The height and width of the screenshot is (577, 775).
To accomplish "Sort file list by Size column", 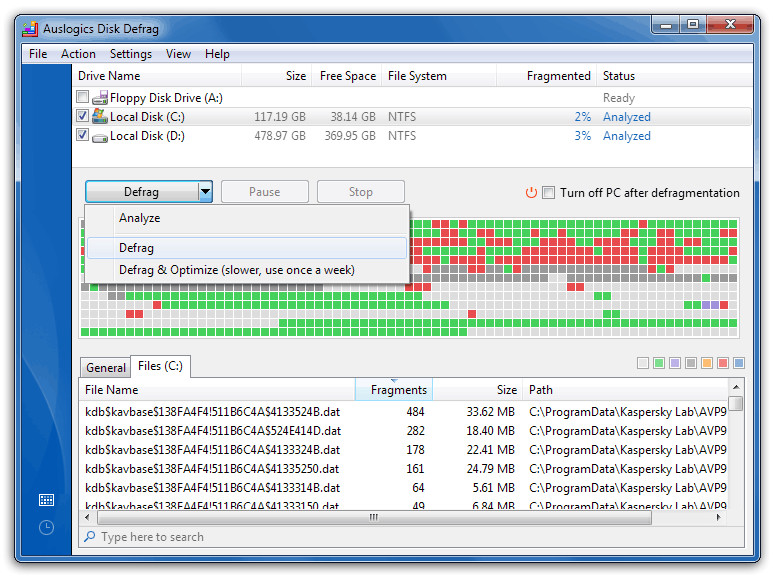I will pyautogui.click(x=477, y=390).
